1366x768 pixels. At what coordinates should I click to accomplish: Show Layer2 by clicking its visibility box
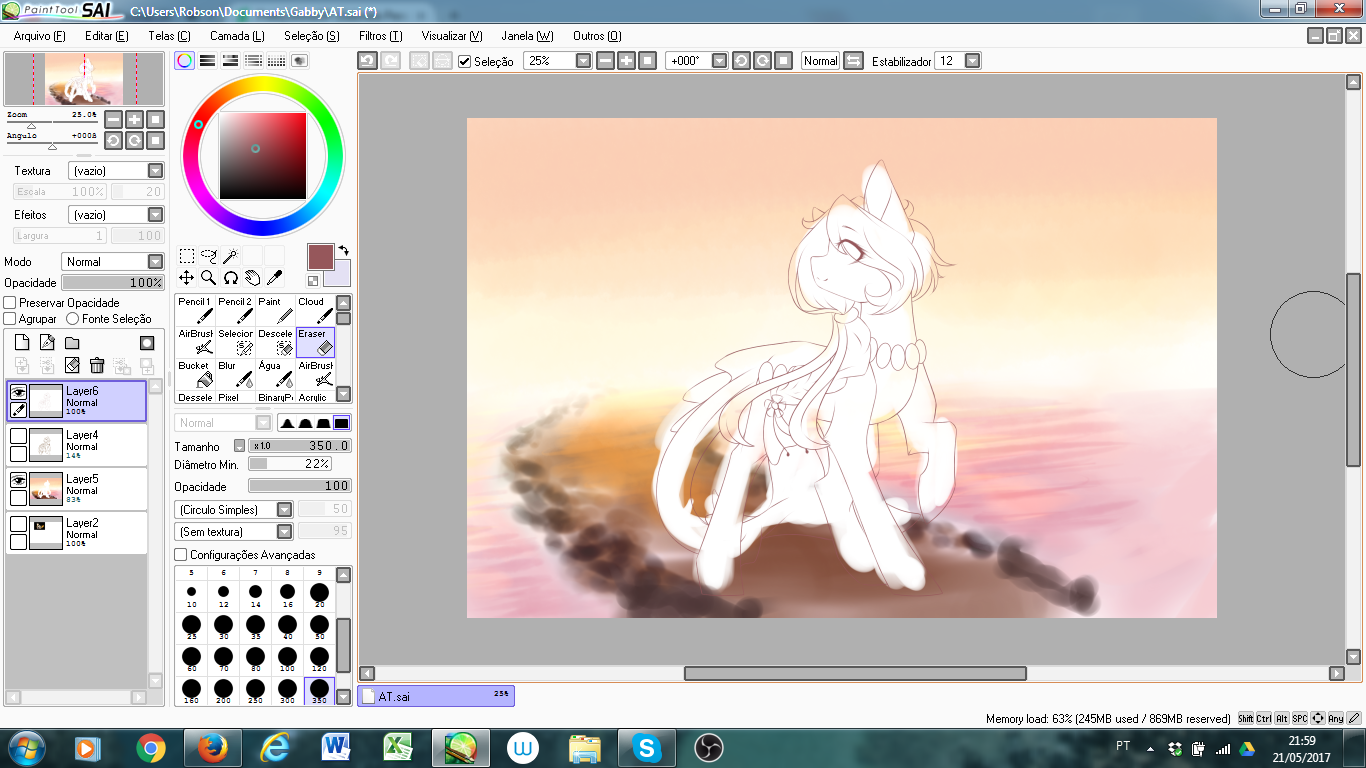[18, 524]
